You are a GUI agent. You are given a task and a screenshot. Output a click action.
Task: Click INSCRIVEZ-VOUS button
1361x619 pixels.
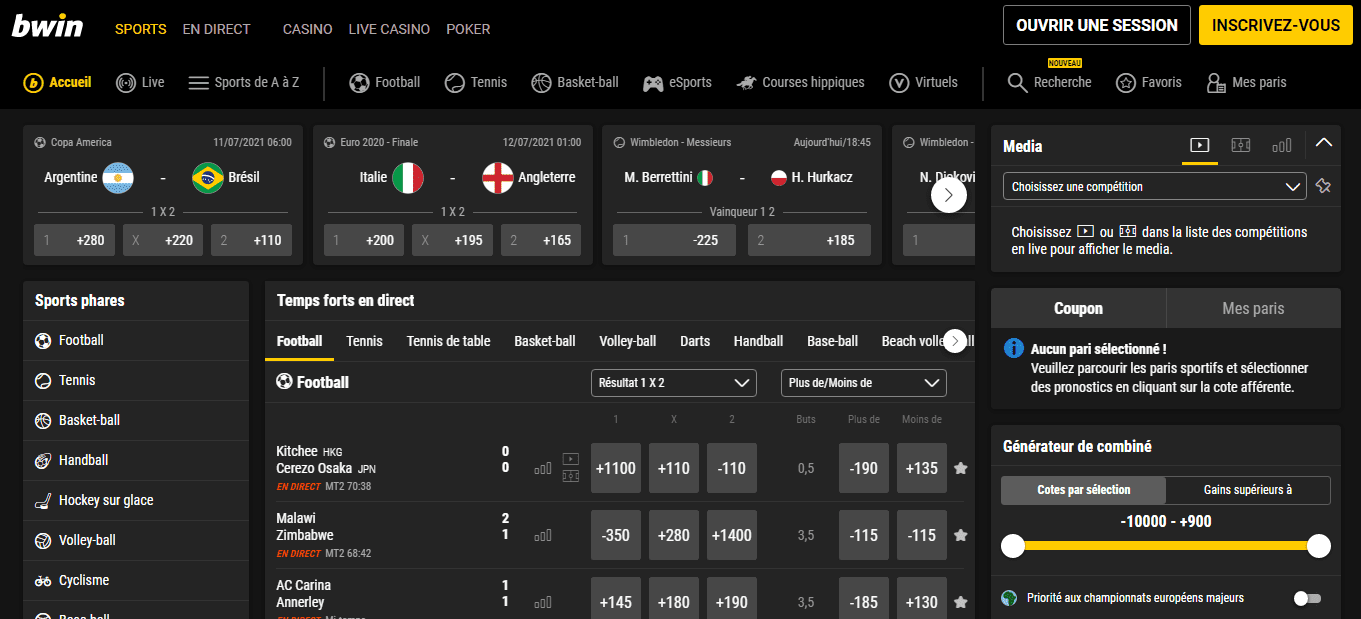(1275, 25)
